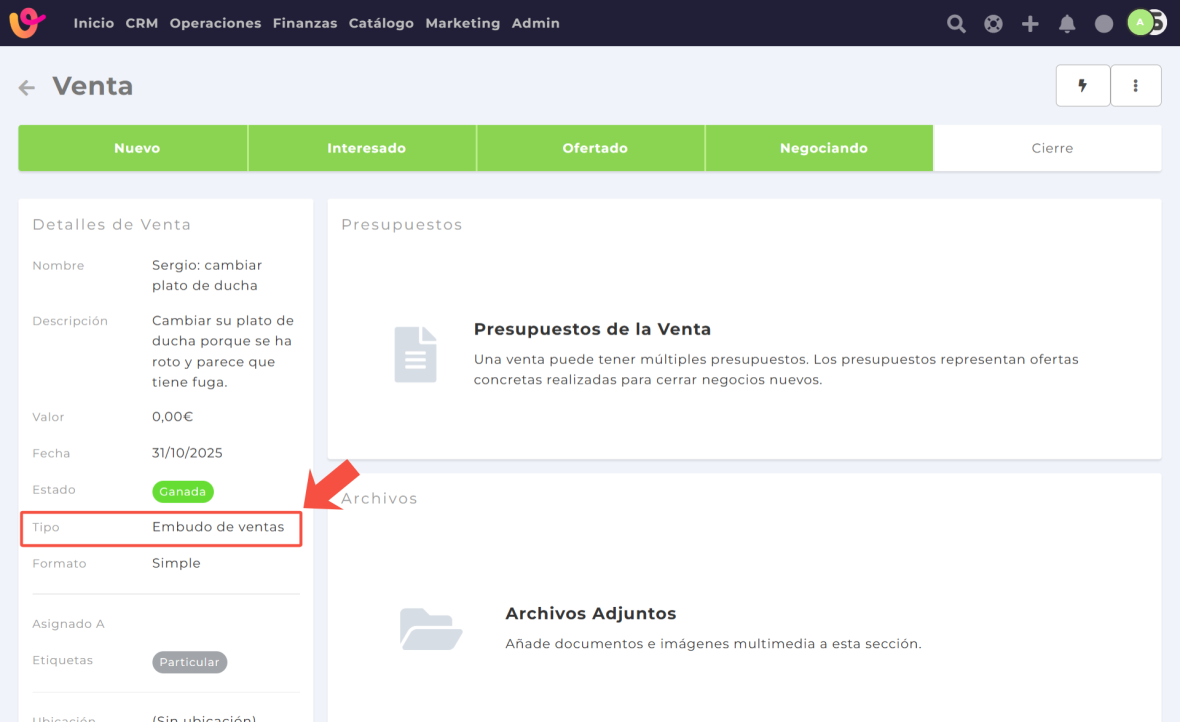Image resolution: width=1180 pixels, height=722 pixels.
Task: Open the Operaciones menu
Action: pos(215,23)
